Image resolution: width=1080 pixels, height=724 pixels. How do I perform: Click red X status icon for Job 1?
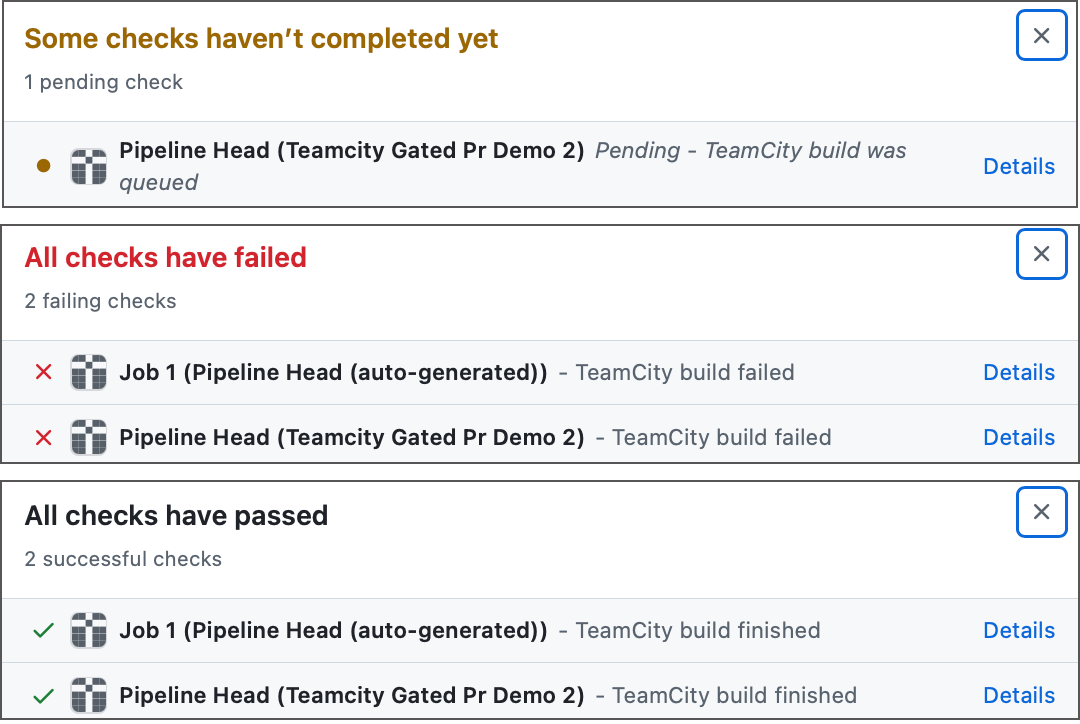43,373
